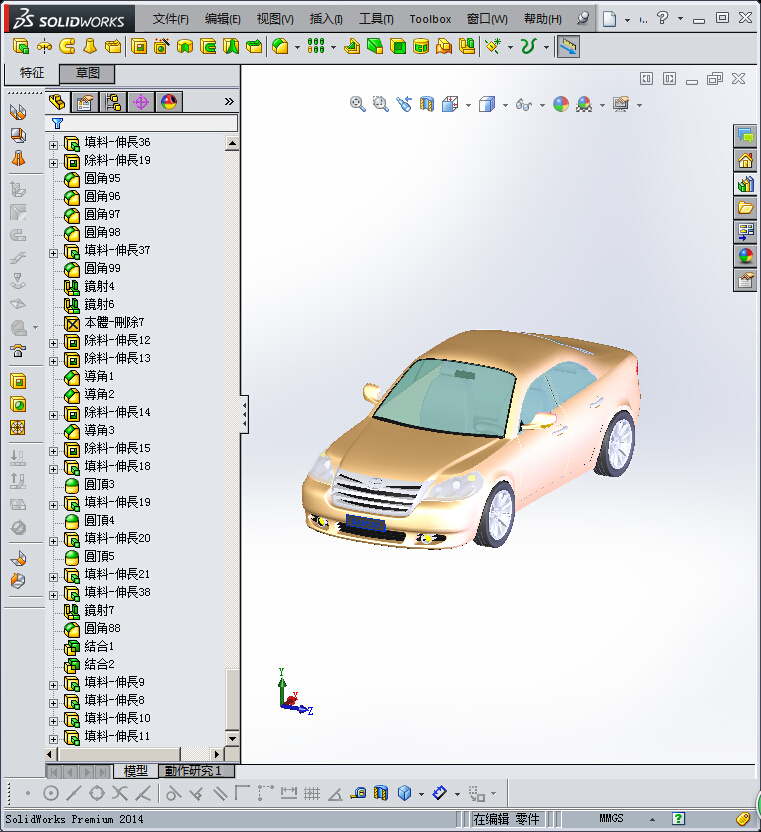Click the Previous View icon

click(404, 104)
